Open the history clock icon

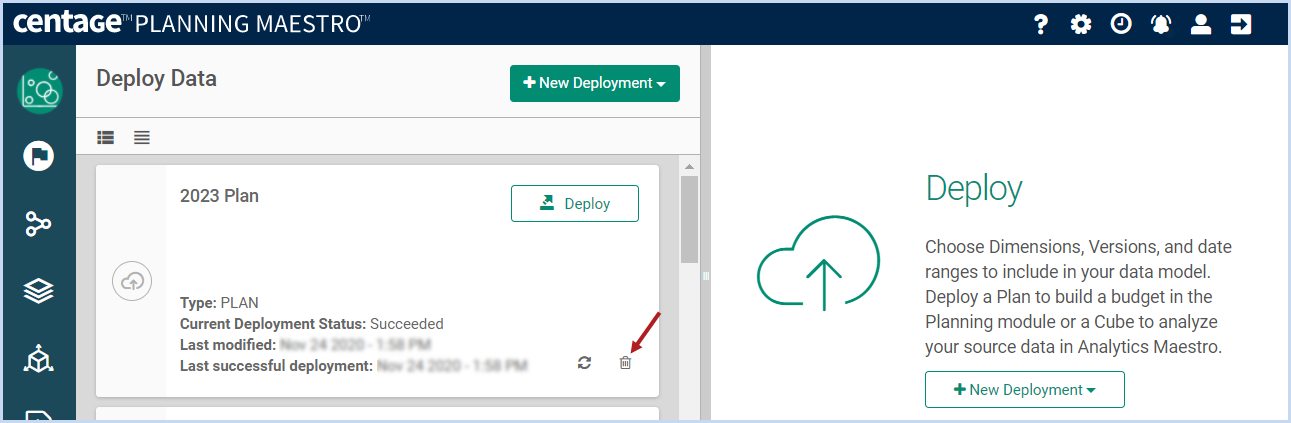(1121, 25)
